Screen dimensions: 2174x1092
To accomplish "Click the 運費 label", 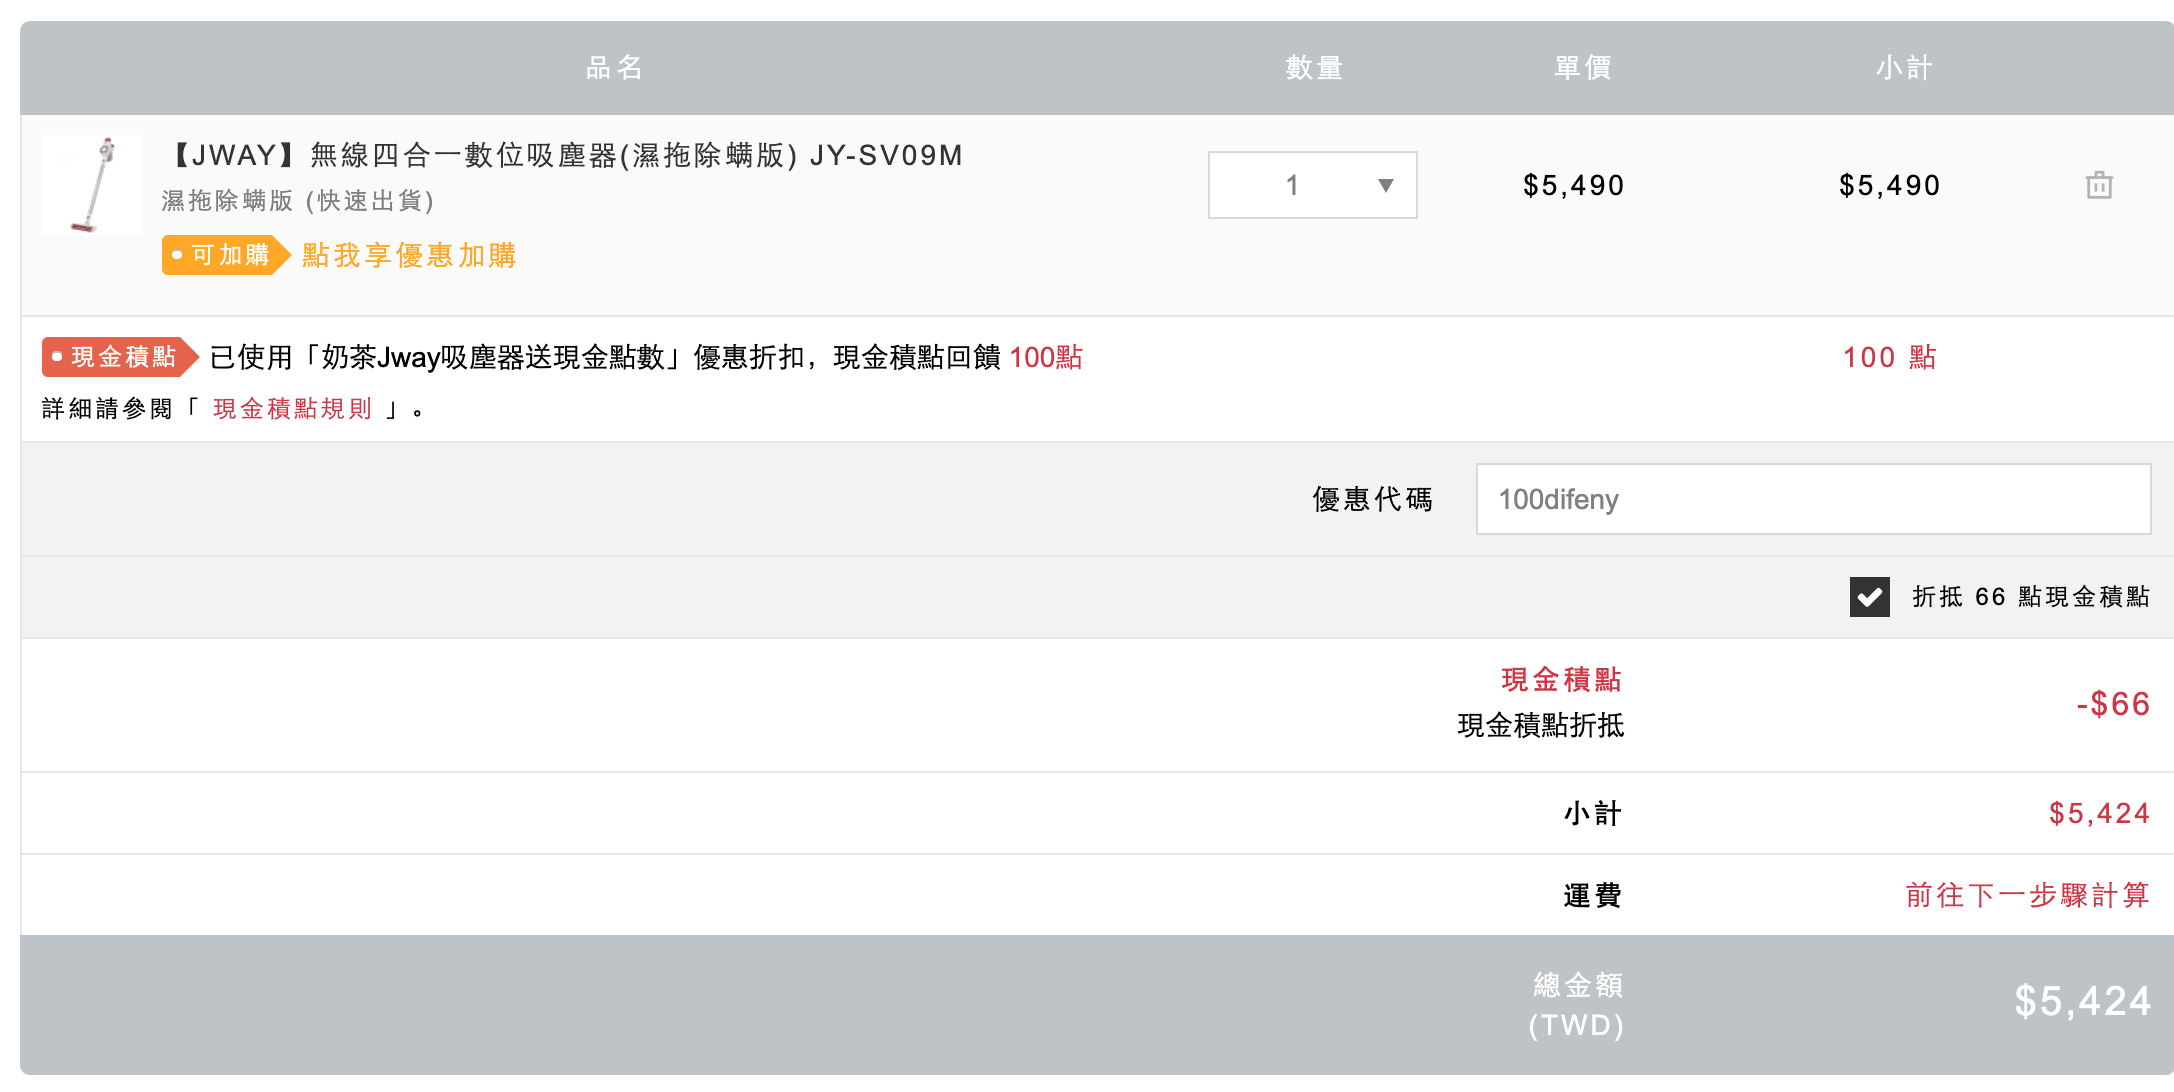I will point(1592,895).
